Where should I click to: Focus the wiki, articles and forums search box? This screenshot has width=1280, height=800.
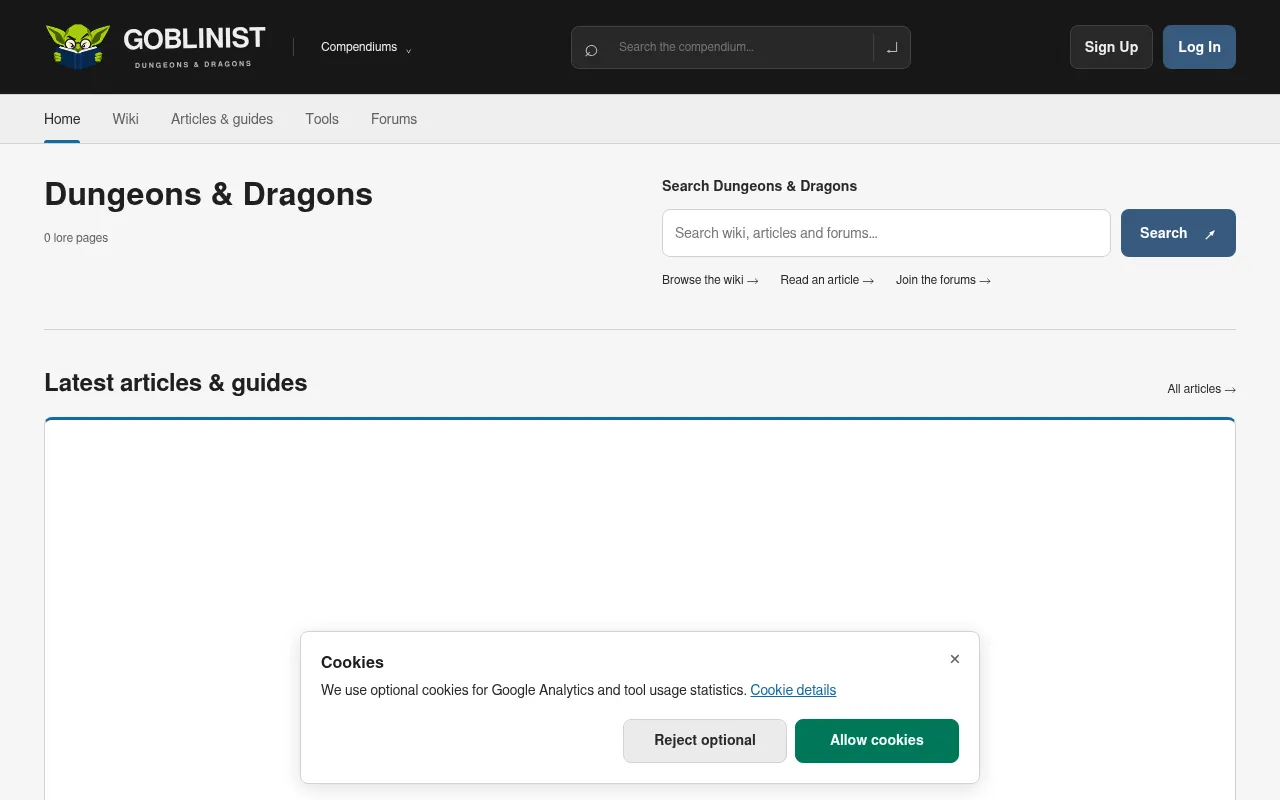click(x=886, y=233)
